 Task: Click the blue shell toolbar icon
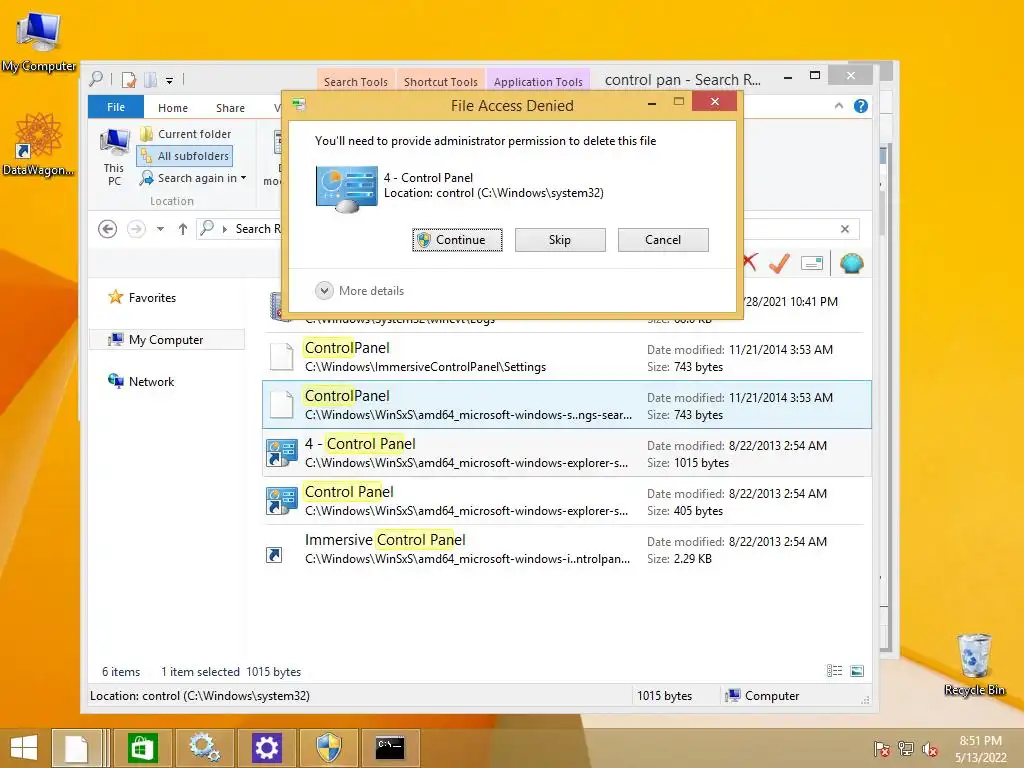click(852, 263)
